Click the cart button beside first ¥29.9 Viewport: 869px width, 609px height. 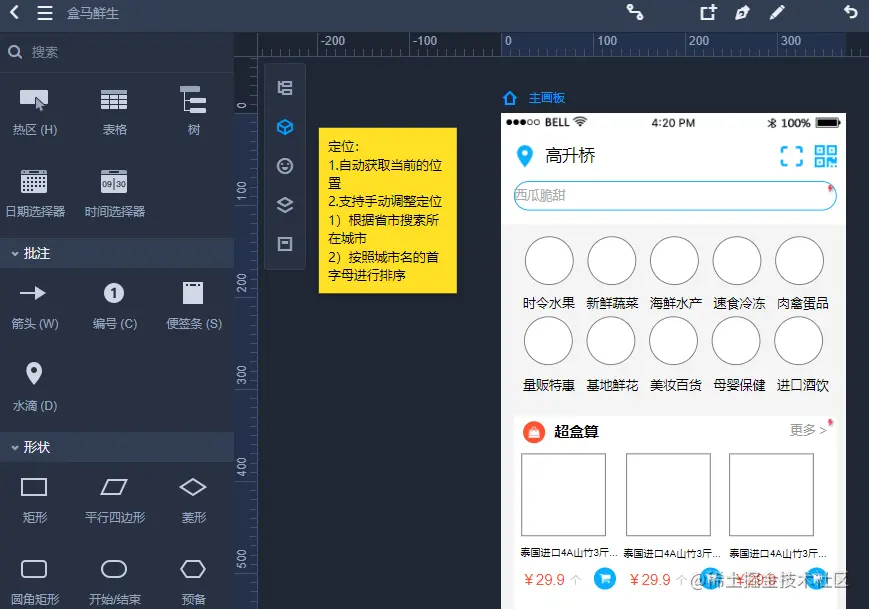pyautogui.click(x=605, y=579)
